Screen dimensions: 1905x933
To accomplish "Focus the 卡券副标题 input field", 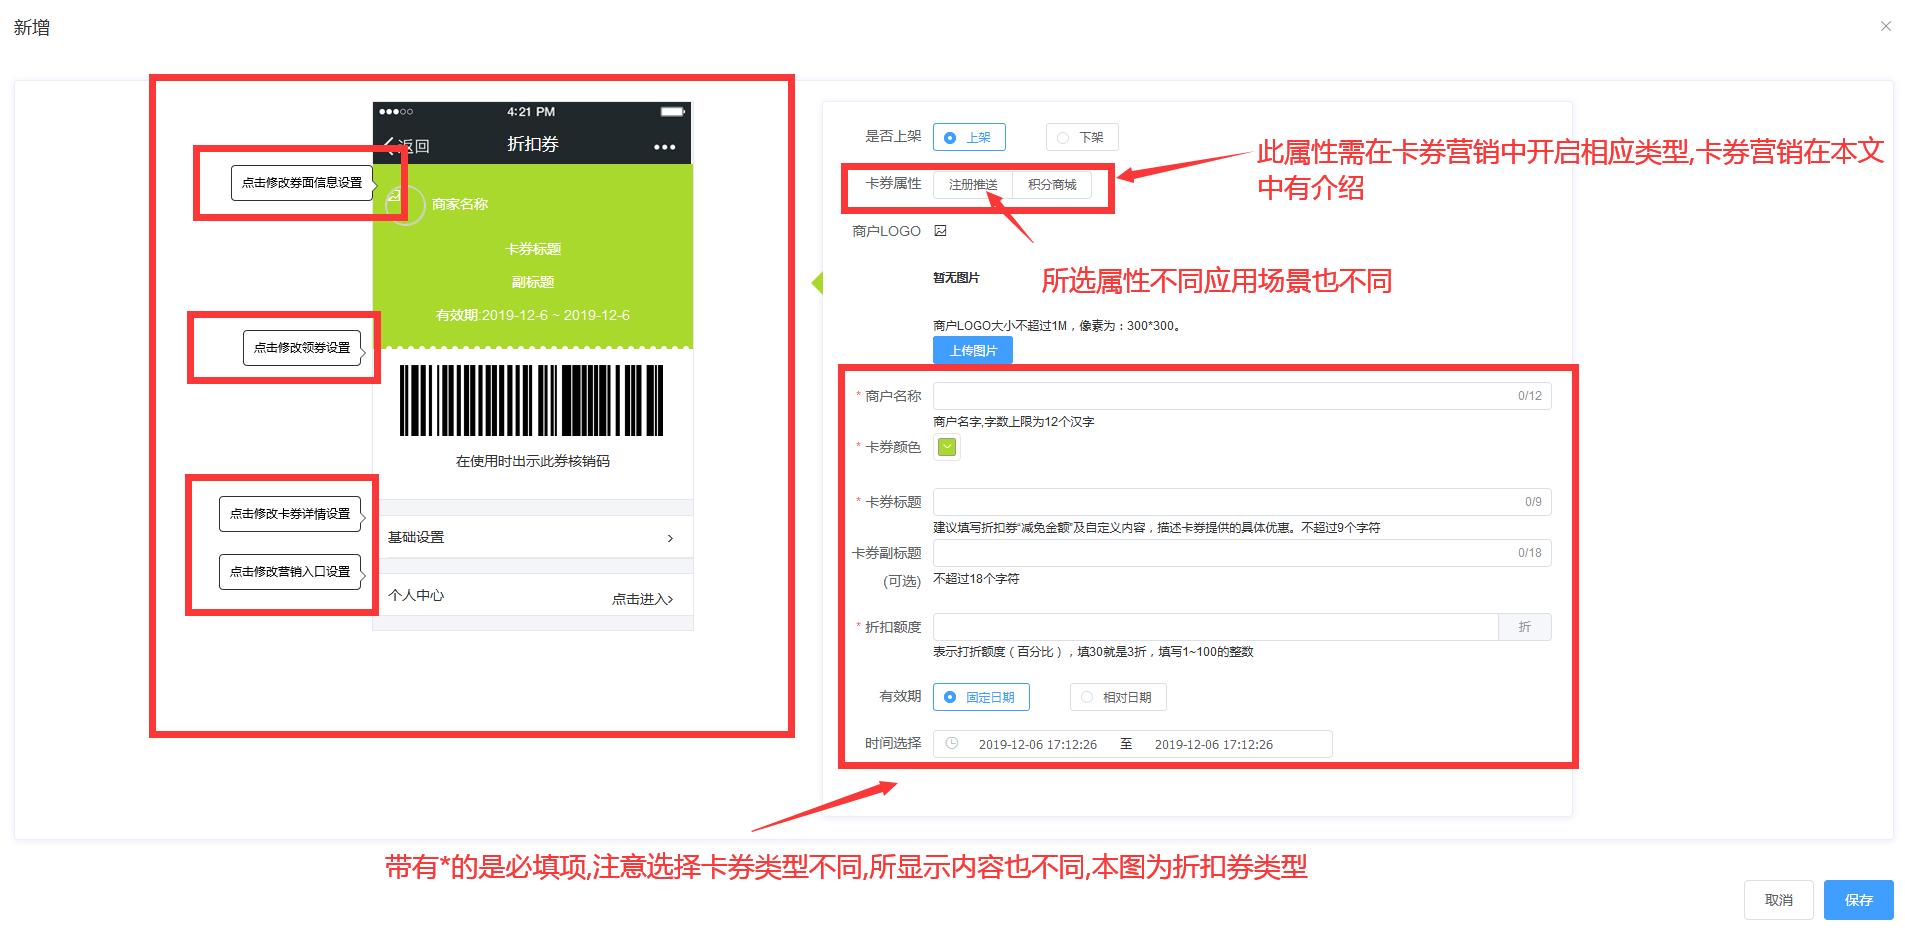I will (x=1242, y=553).
